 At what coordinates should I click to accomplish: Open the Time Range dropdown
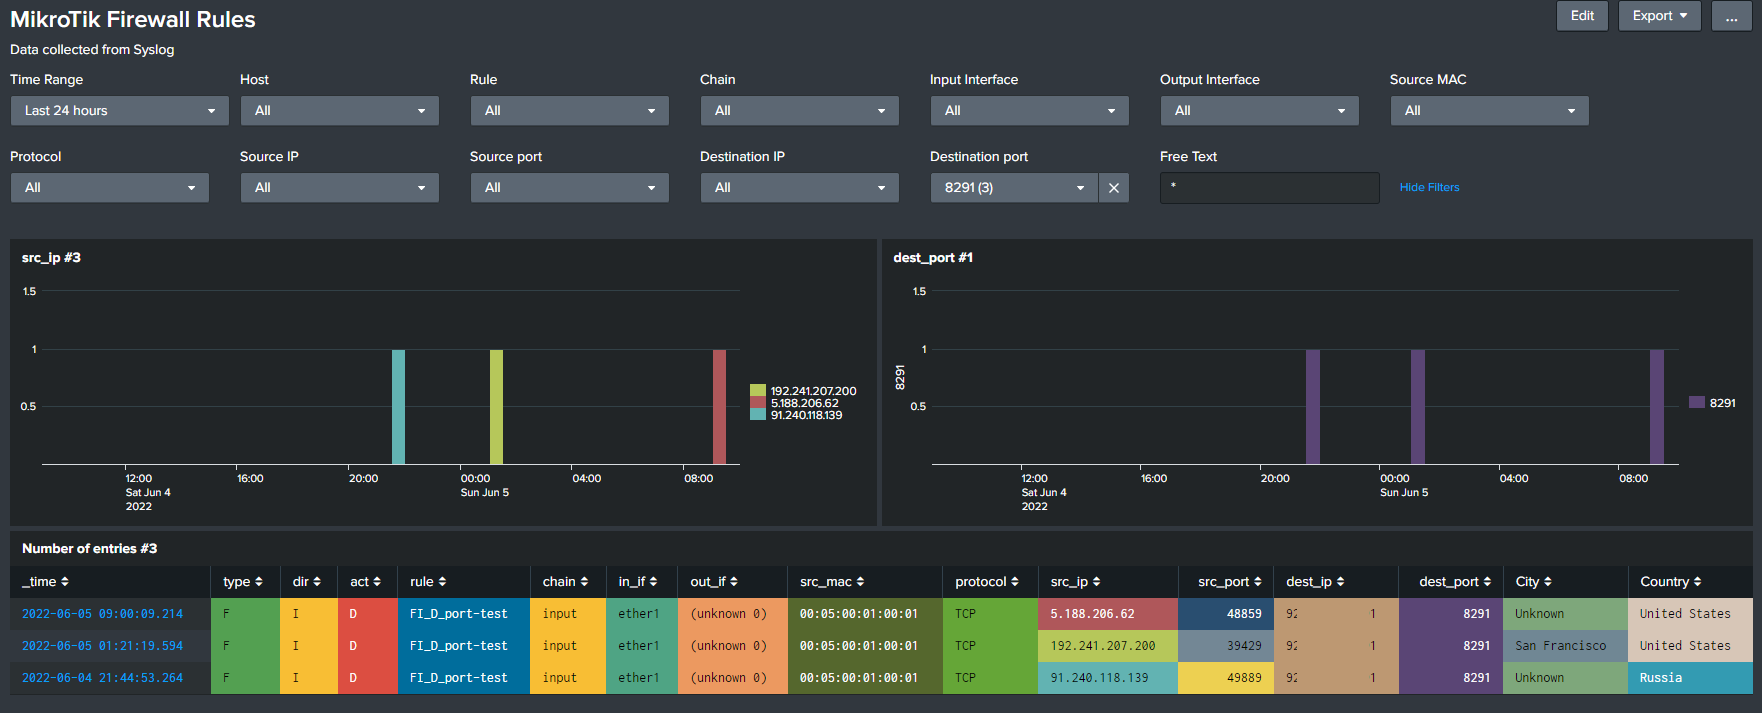click(120, 111)
